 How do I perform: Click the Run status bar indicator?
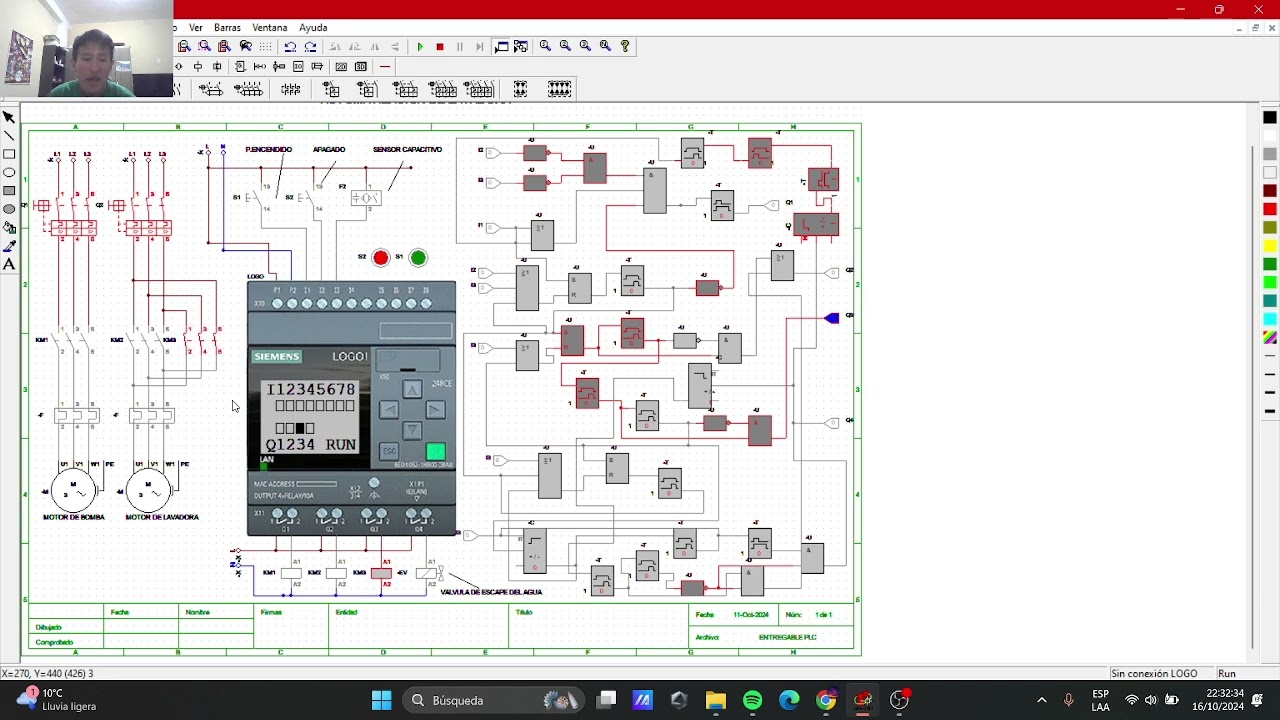[x=1227, y=674]
